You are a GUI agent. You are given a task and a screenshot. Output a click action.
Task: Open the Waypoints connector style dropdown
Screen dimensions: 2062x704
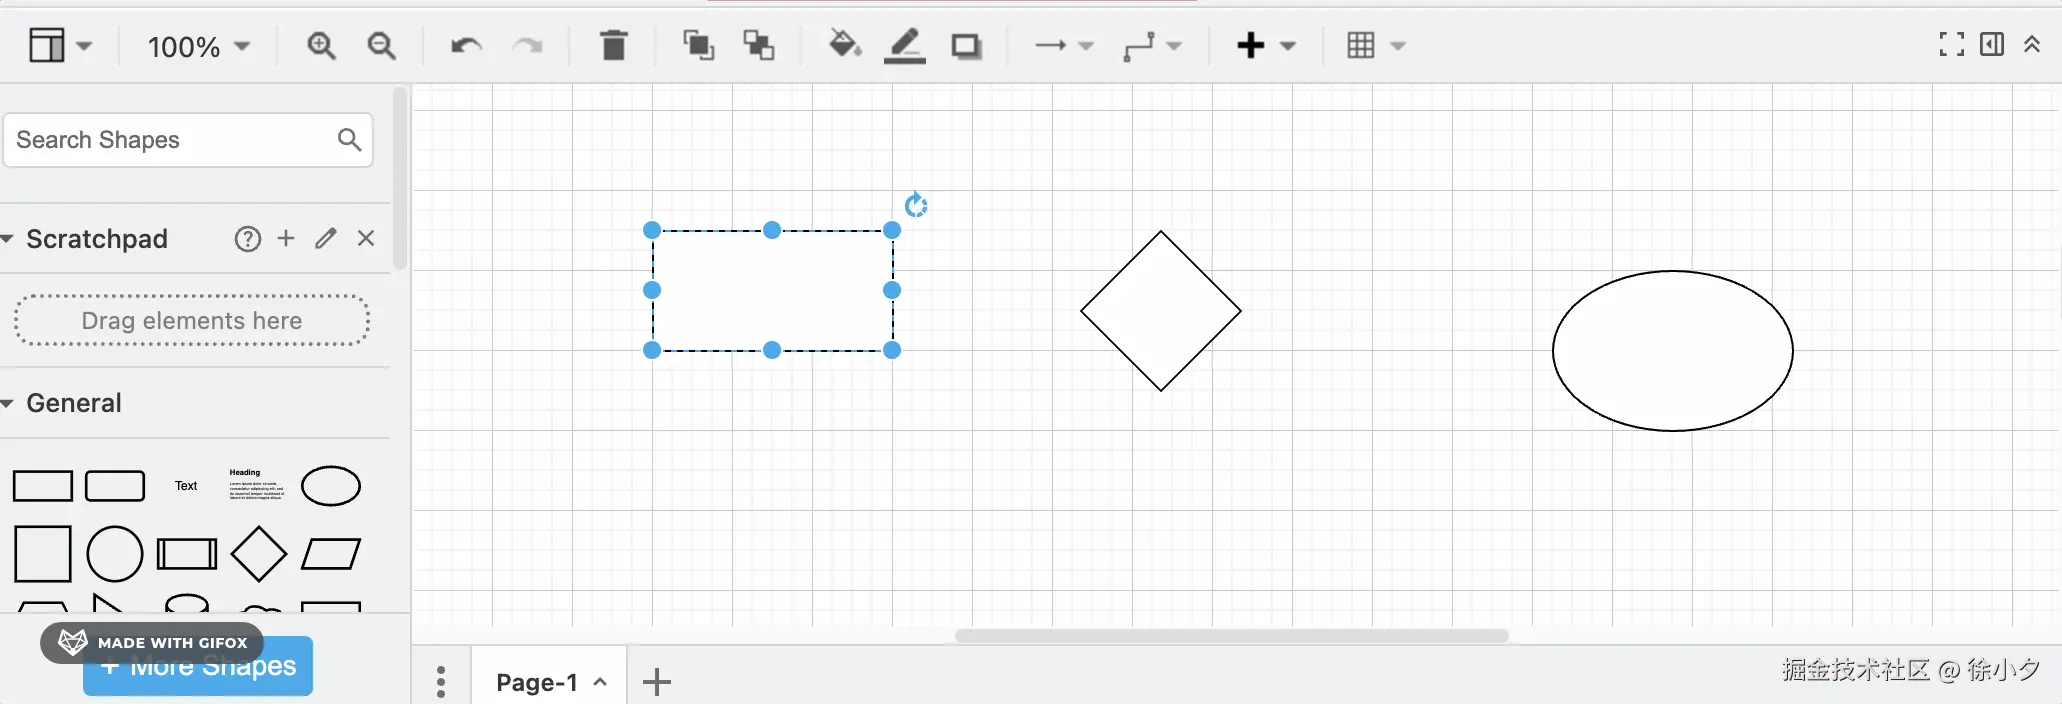1152,46
